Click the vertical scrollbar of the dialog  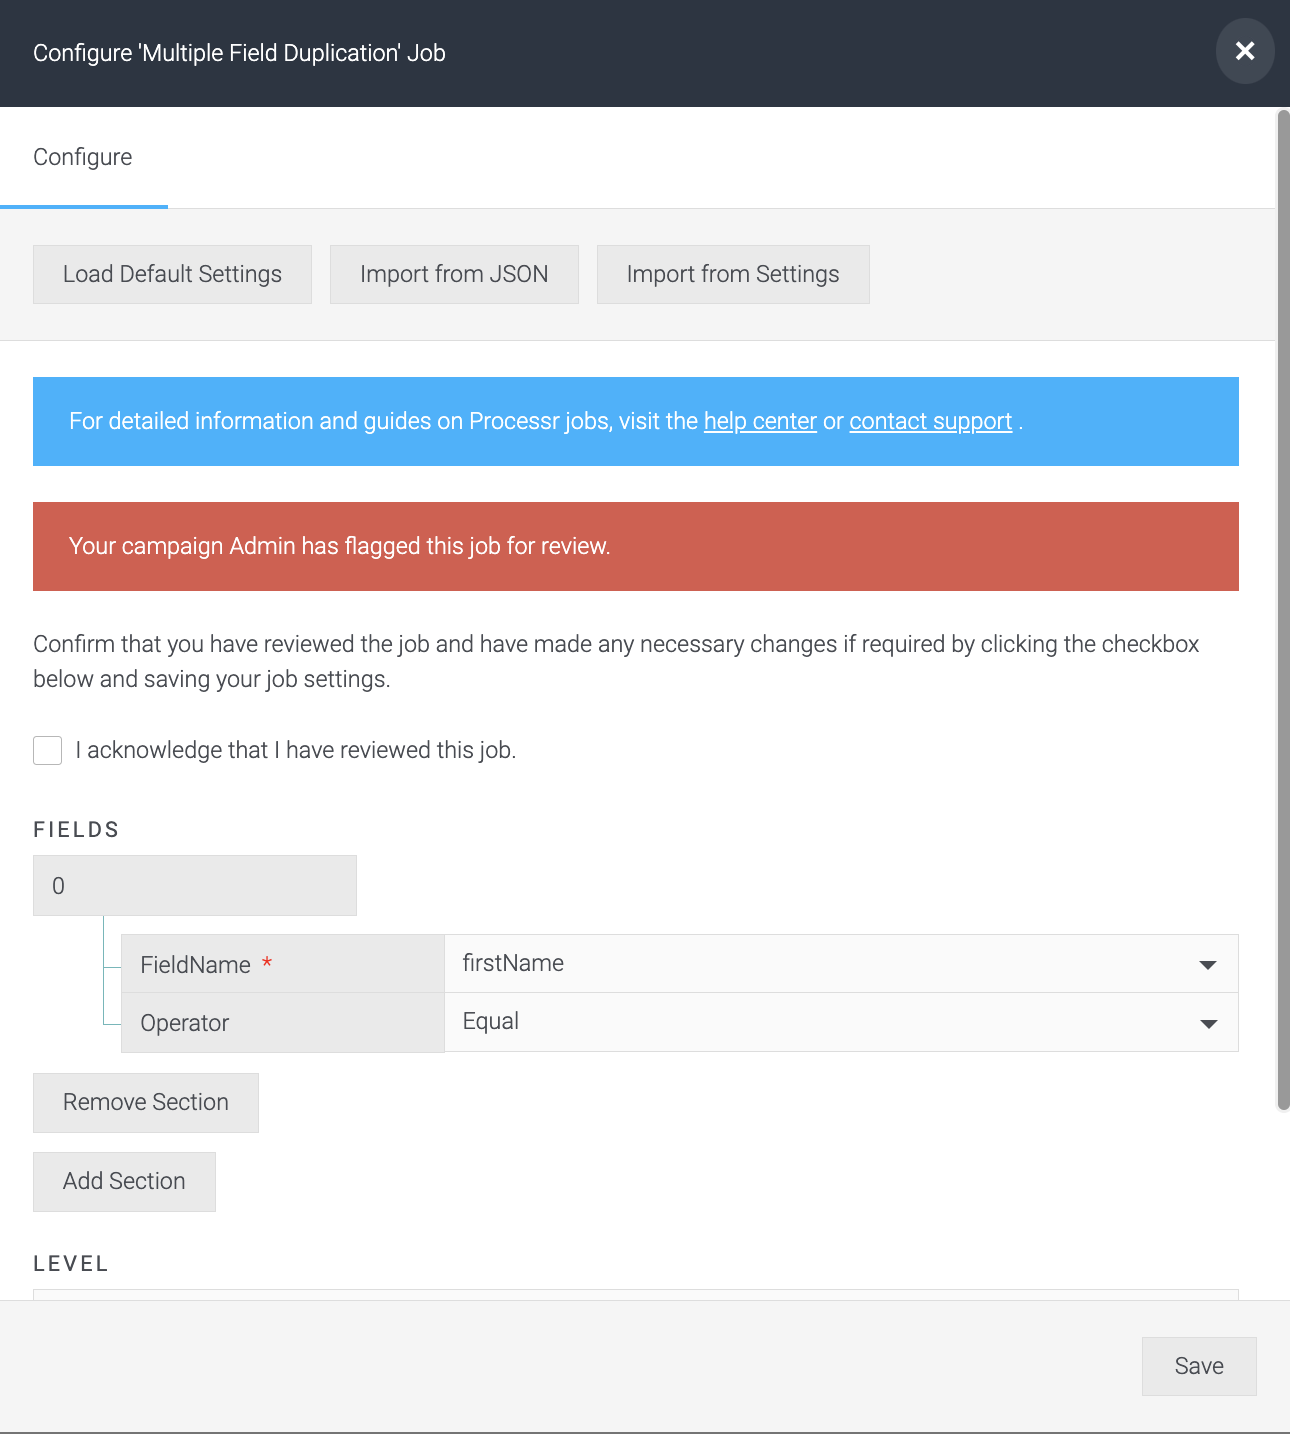(1283, 610)
